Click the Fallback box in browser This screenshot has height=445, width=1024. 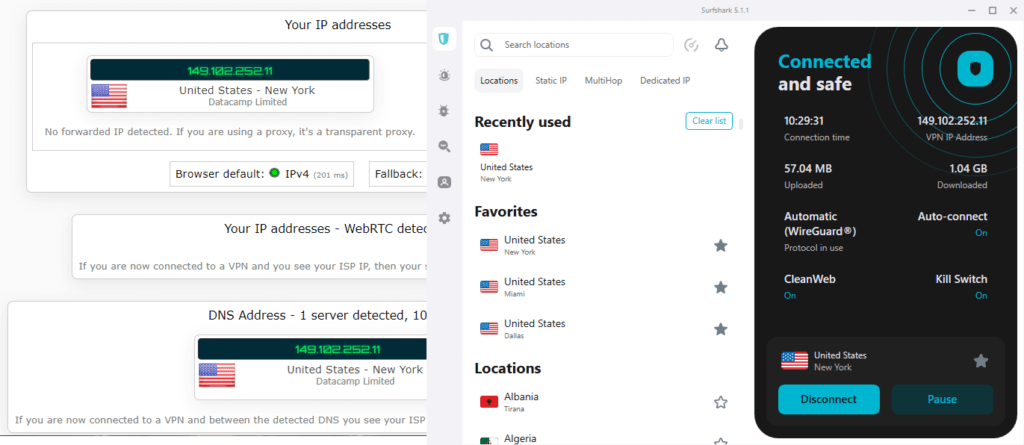[x=398, y=174]
